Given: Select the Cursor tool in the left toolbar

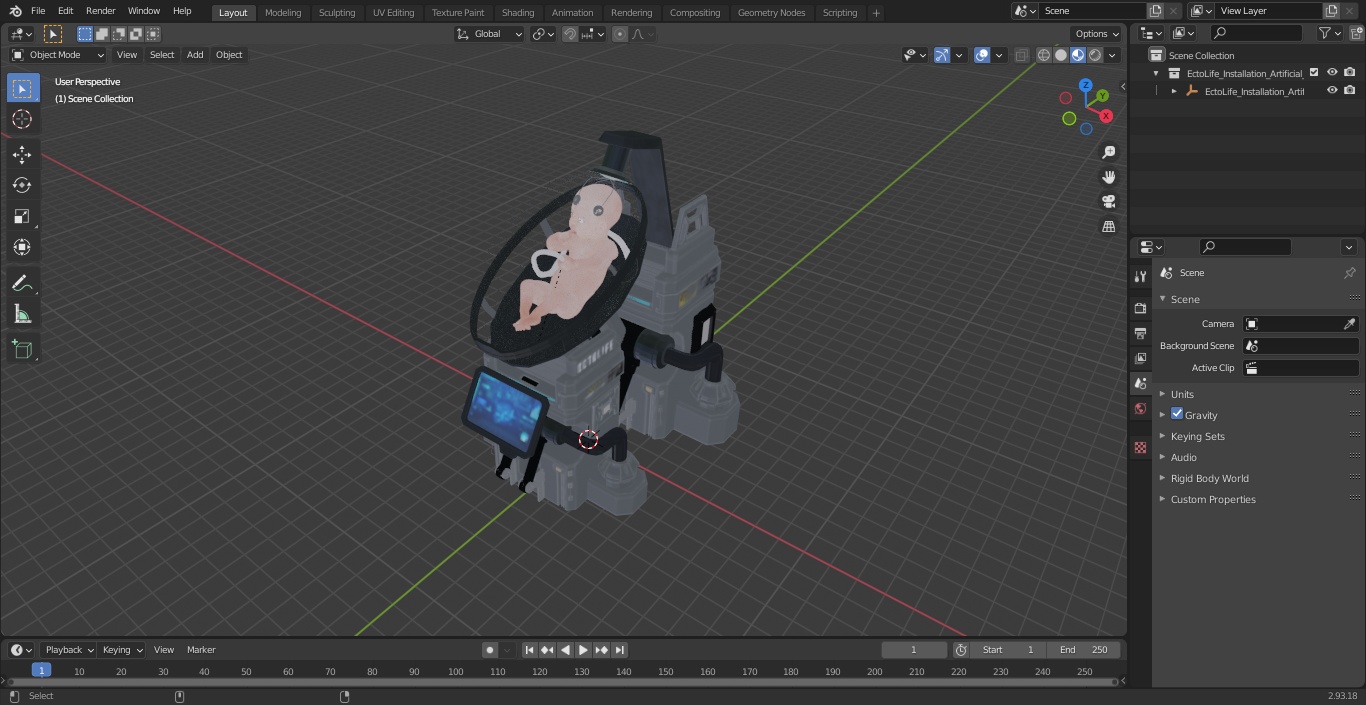Looking at the screenshot, I should [22, 119].
